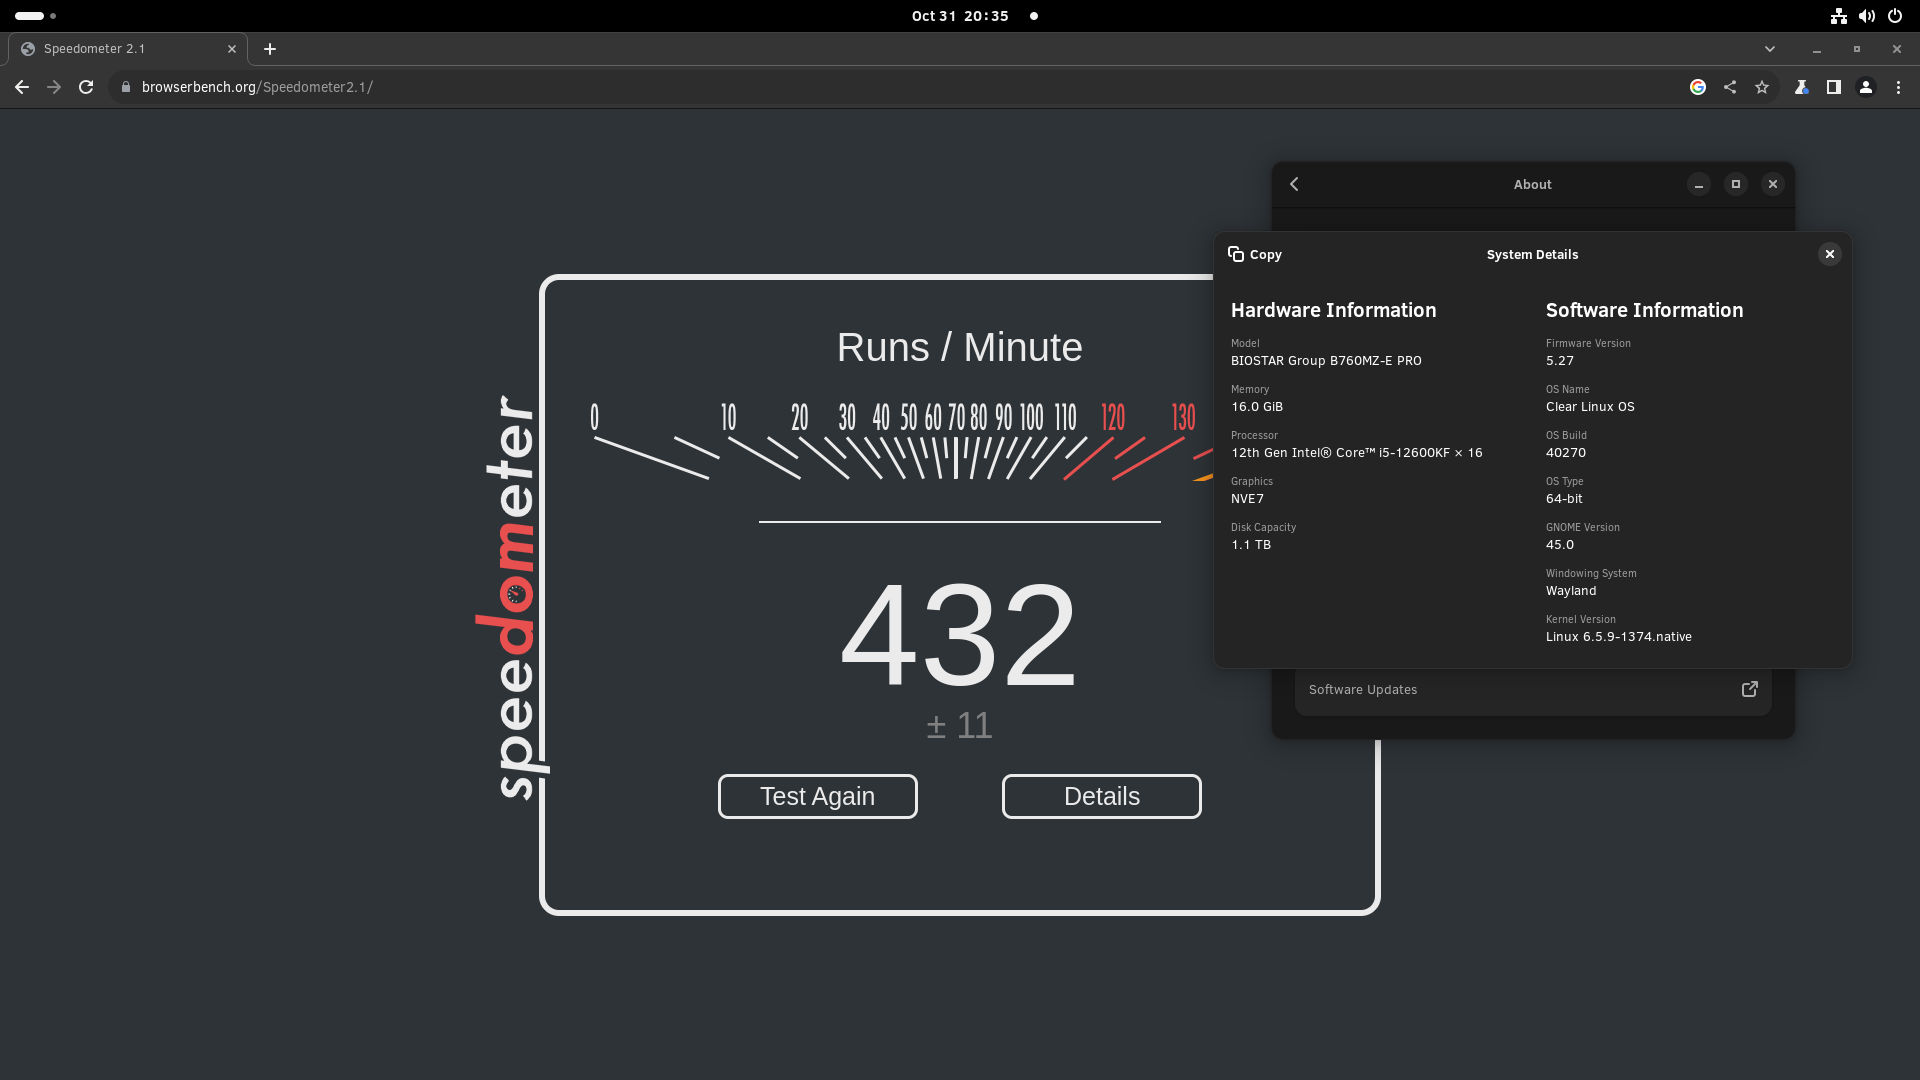This screenshot has height=1080, width=1920.
Task: Open a new browser tab
Action: pos(270,49)
